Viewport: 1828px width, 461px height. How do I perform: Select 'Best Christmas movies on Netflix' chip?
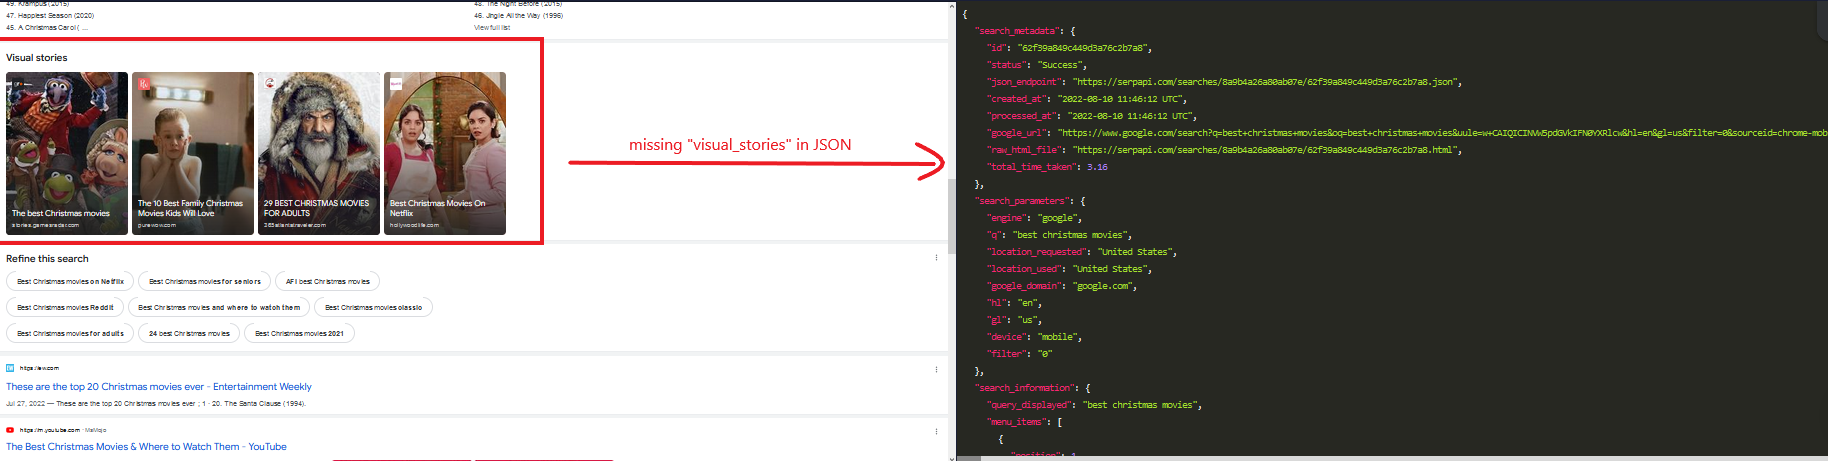[70, 282]
